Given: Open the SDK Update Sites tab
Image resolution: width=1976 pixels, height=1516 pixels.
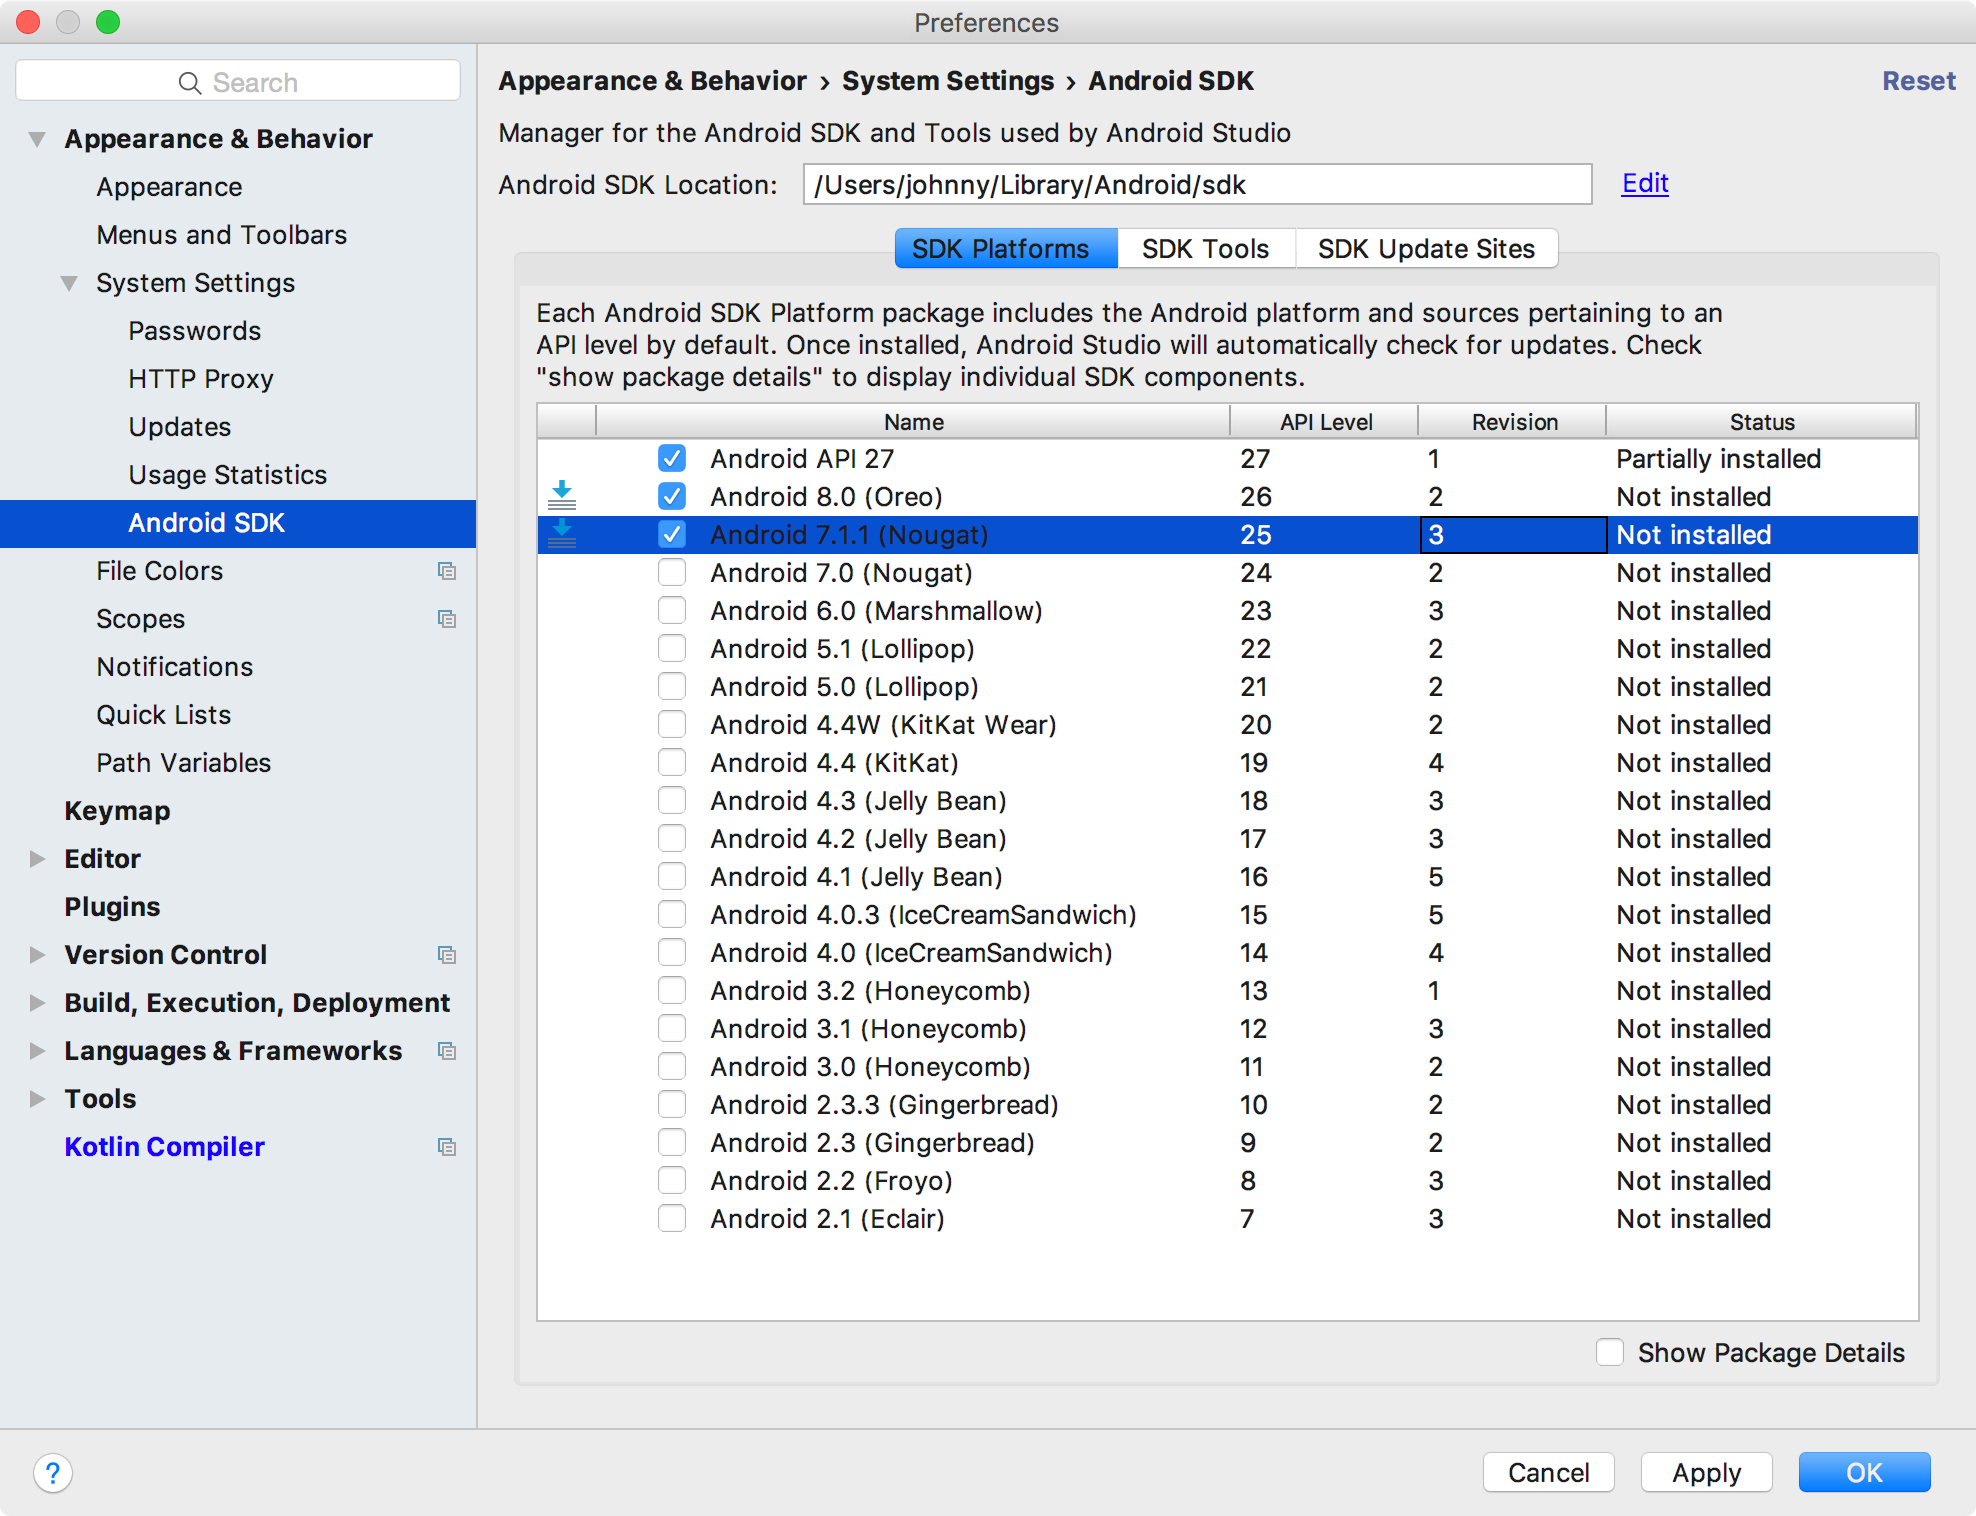Looking at the screenshot, I should pyautogui.click(x=1426, y=248).
